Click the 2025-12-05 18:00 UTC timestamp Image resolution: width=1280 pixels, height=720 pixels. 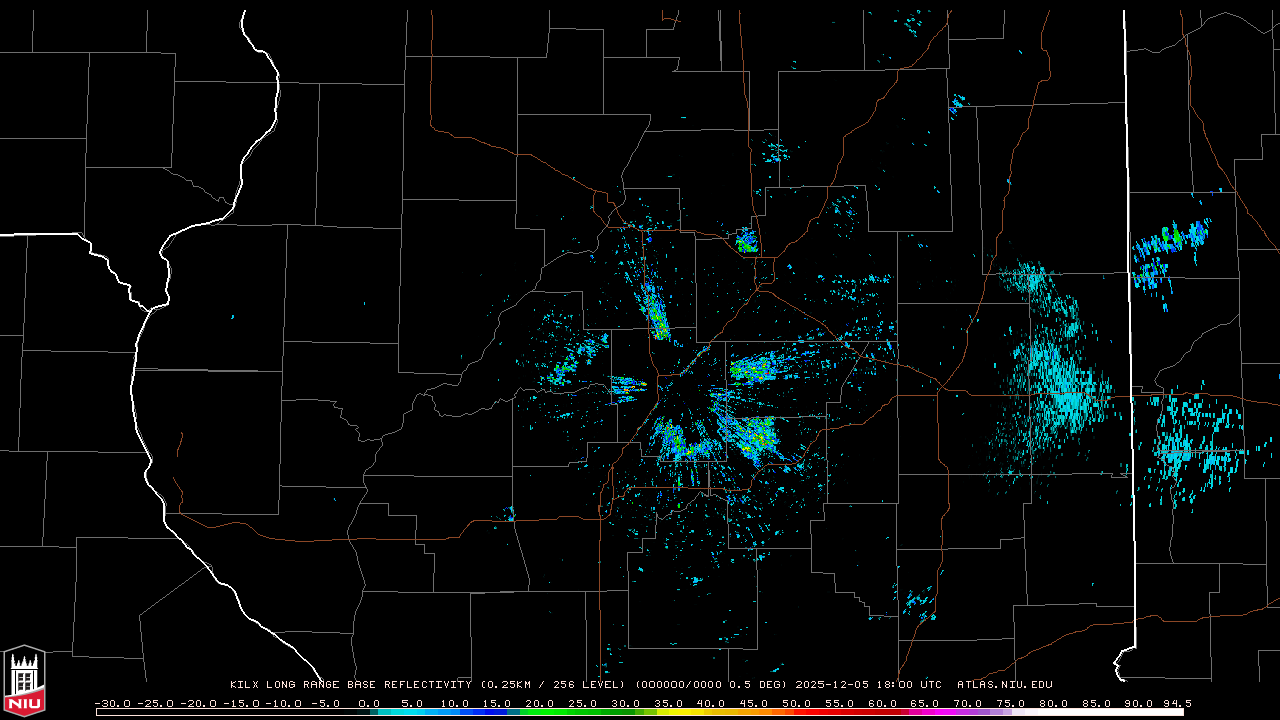click(x=868, y=685)
